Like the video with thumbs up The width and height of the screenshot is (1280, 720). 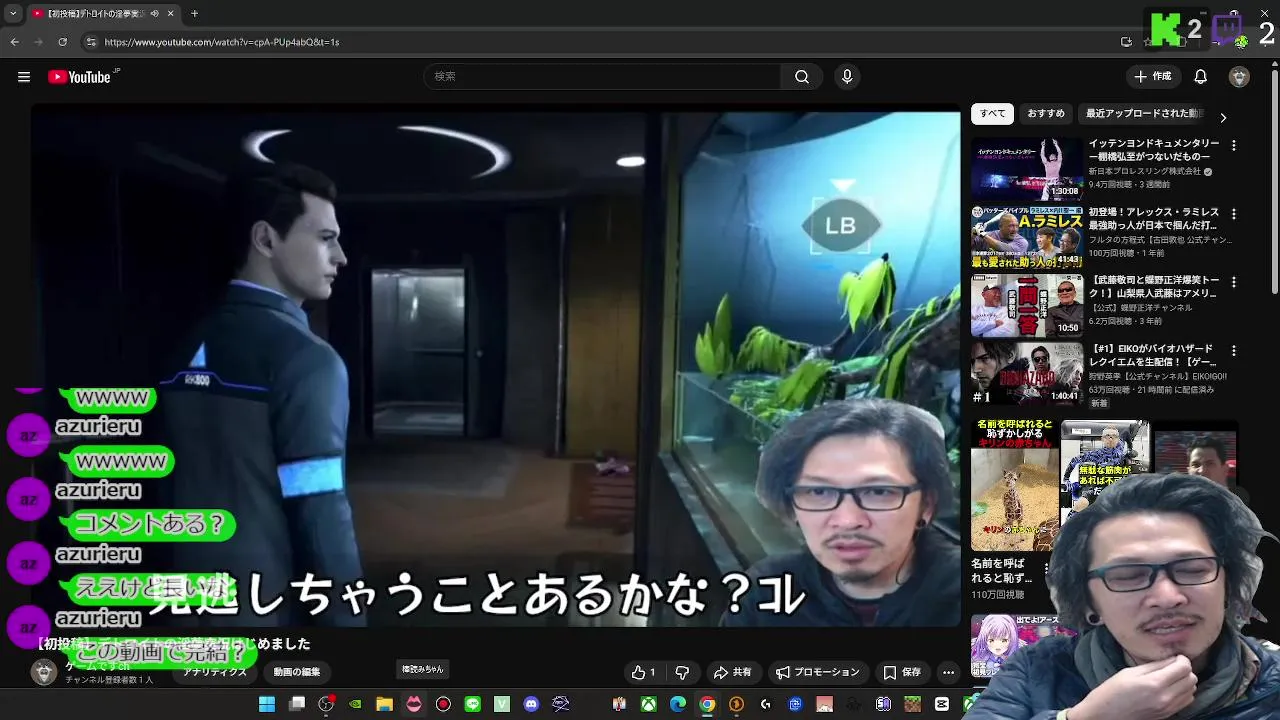point(643,673)
